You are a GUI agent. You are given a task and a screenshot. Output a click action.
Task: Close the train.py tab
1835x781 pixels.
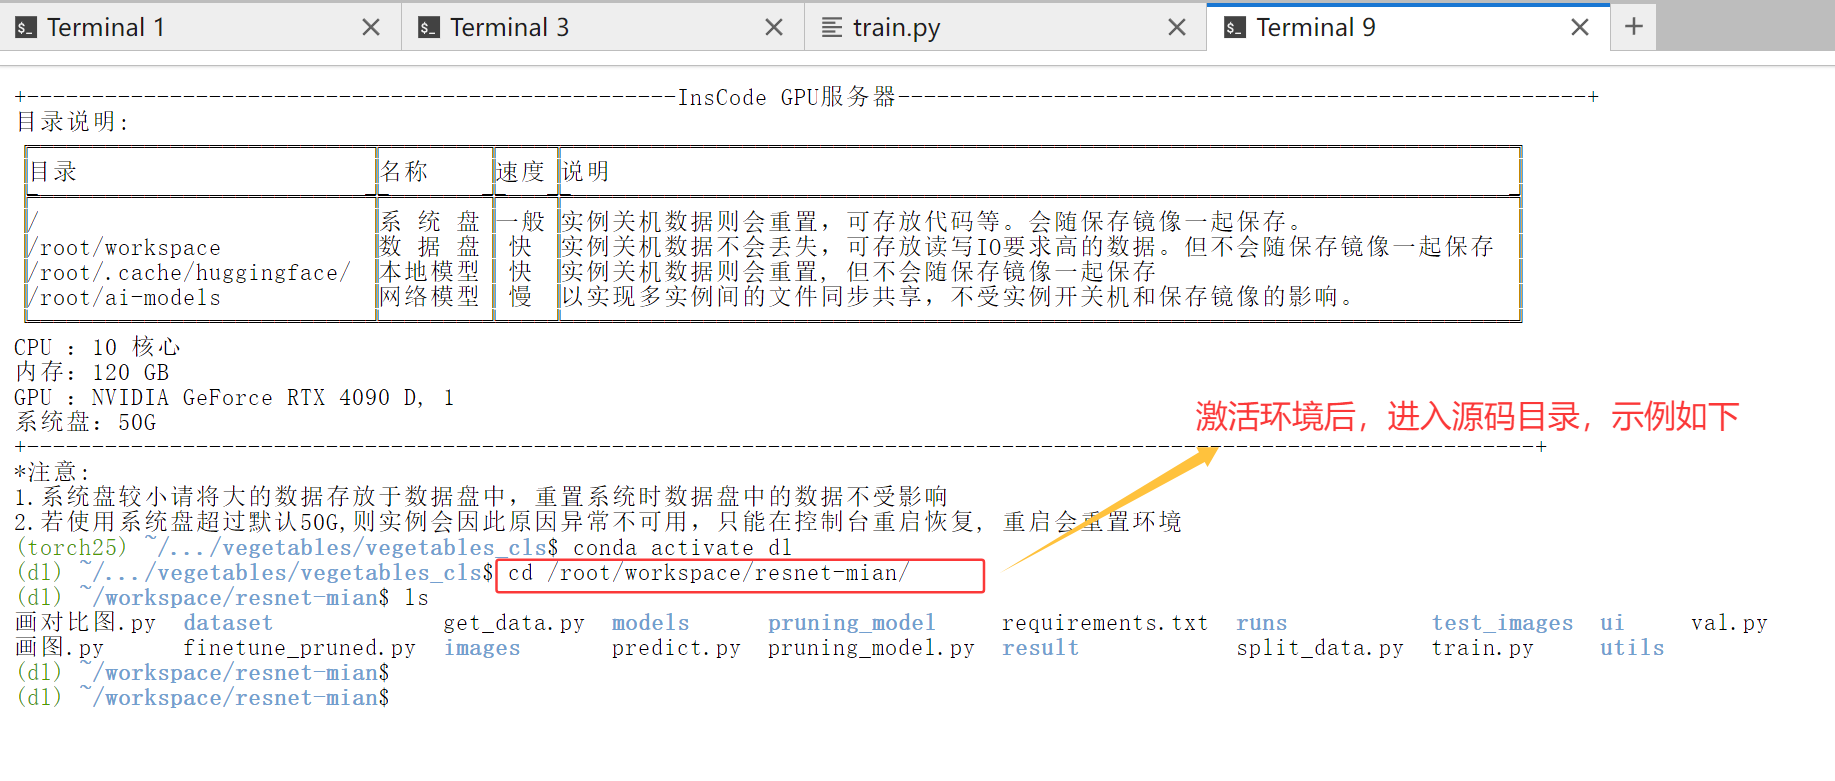(1177, 28)
